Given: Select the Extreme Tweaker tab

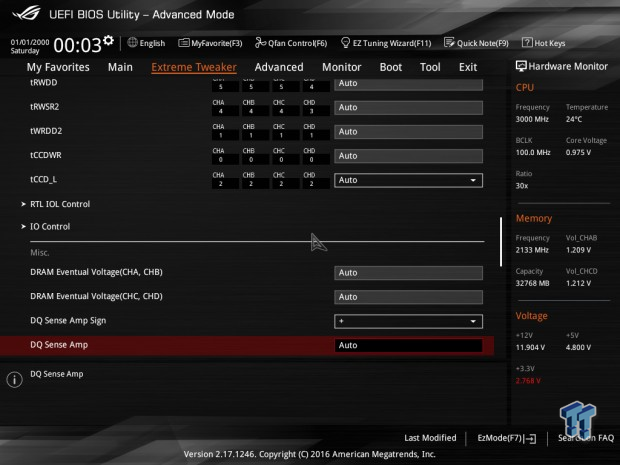Looking at the screenshot, I should point(194,67).
